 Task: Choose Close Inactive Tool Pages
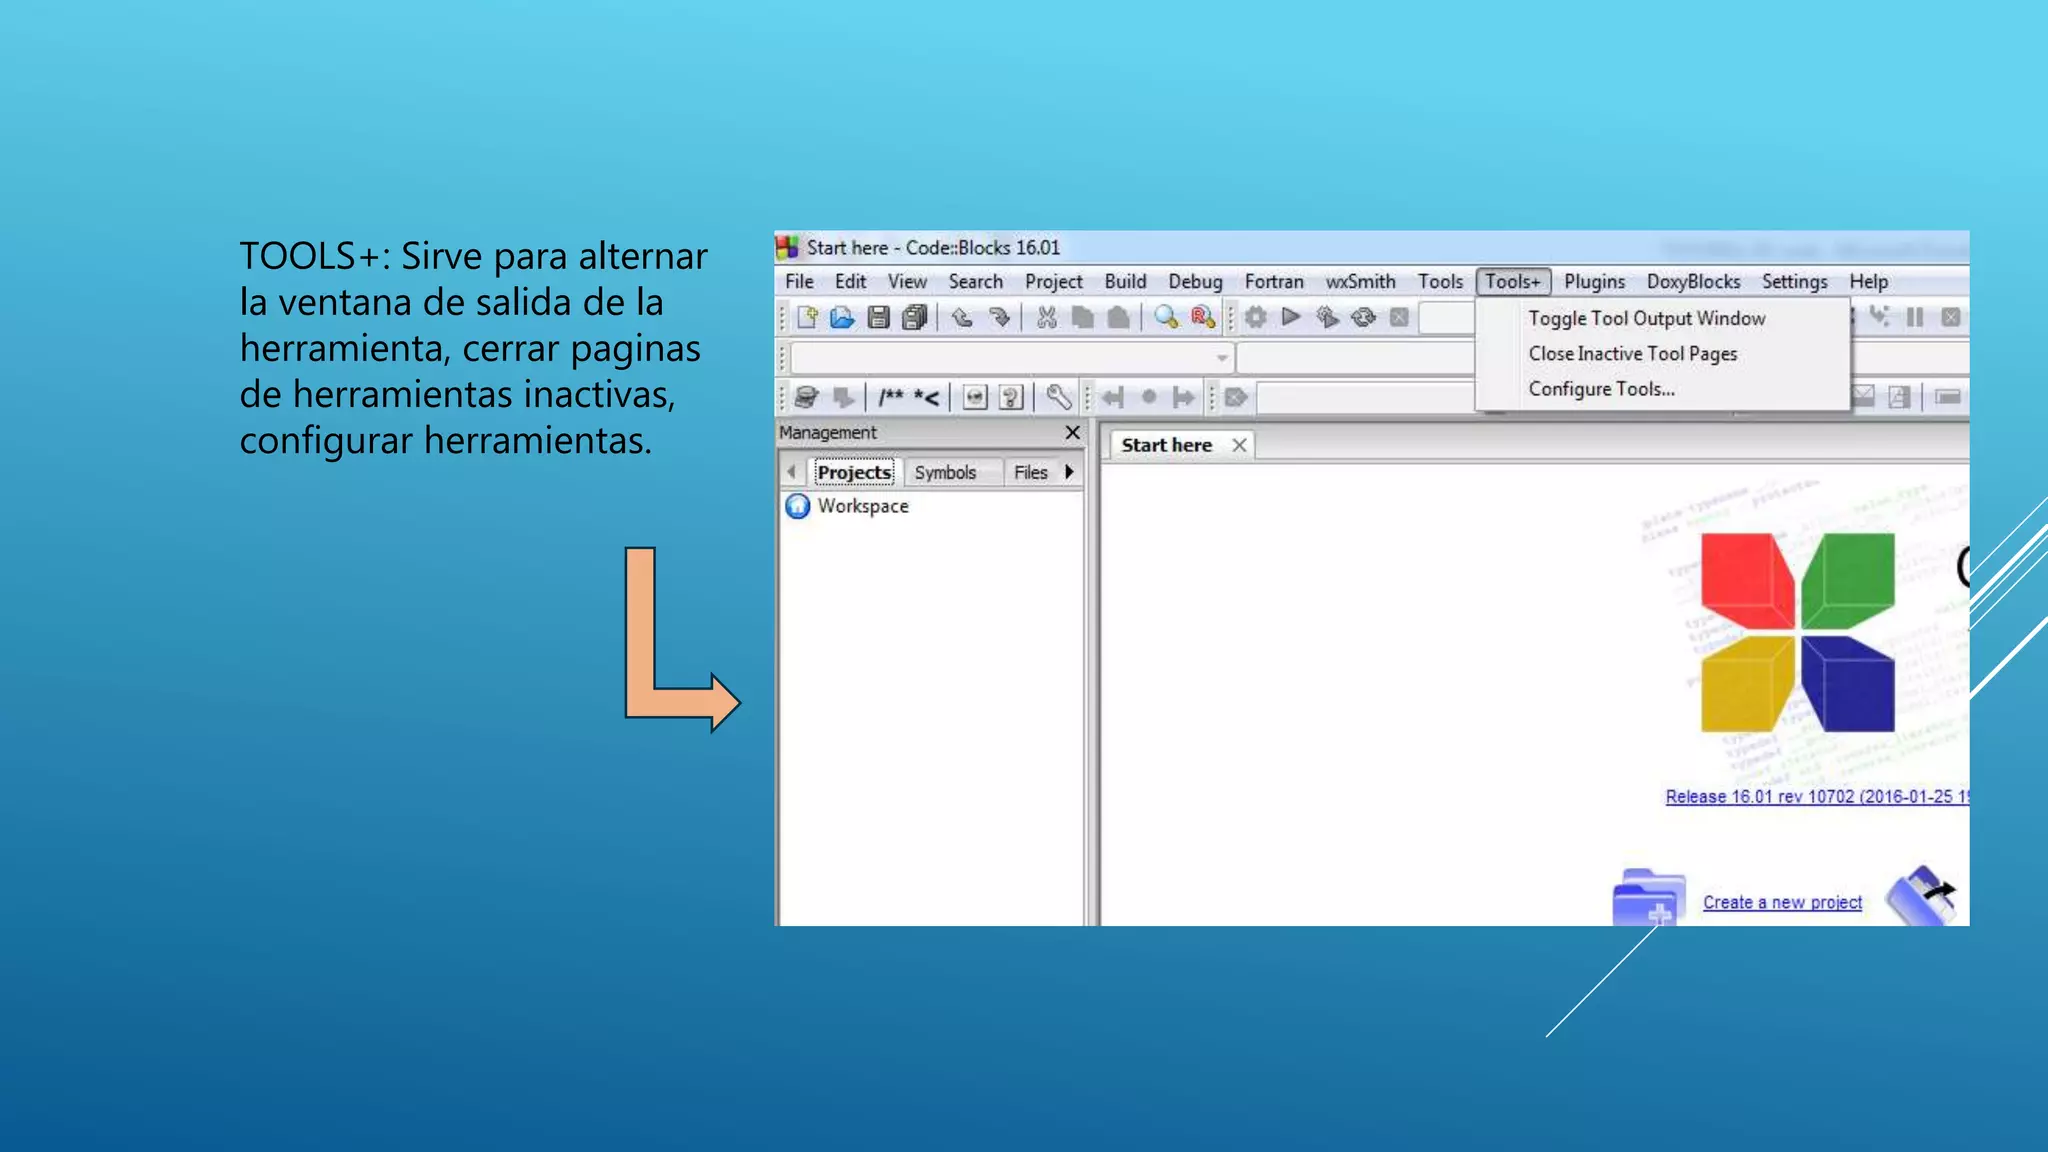(1663, 354)
